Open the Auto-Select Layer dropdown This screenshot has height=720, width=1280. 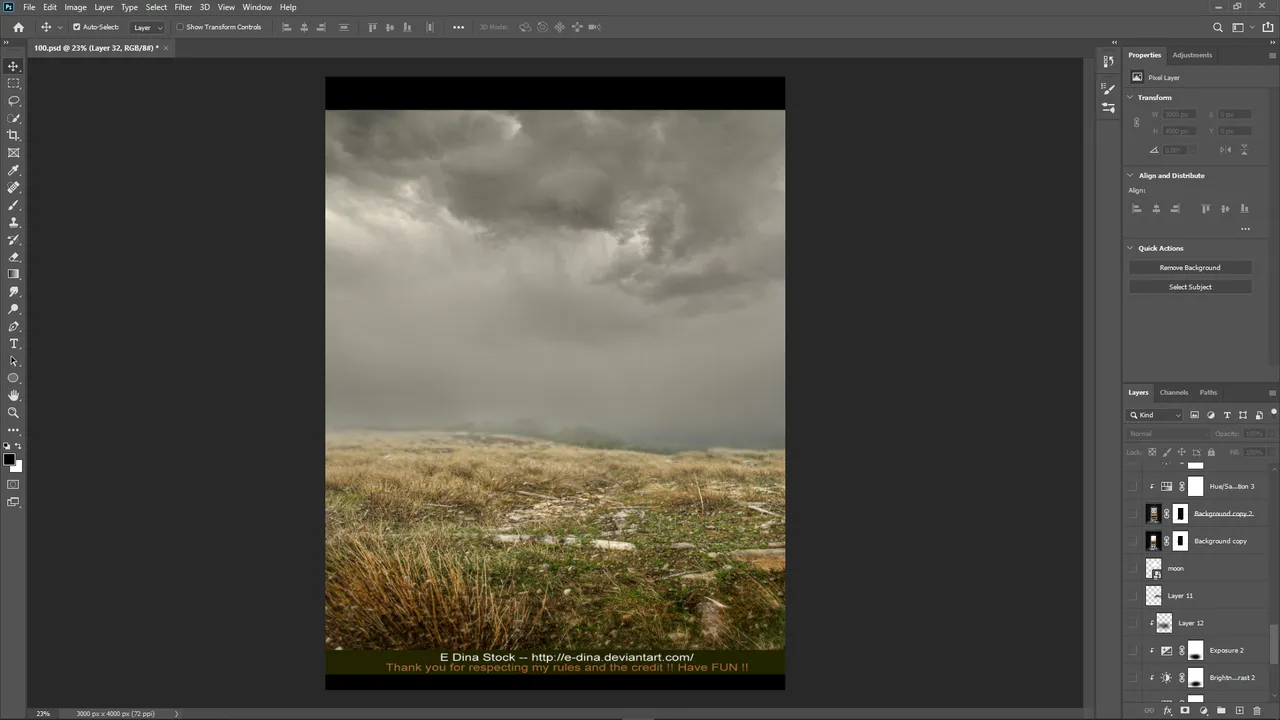[148, 27]
